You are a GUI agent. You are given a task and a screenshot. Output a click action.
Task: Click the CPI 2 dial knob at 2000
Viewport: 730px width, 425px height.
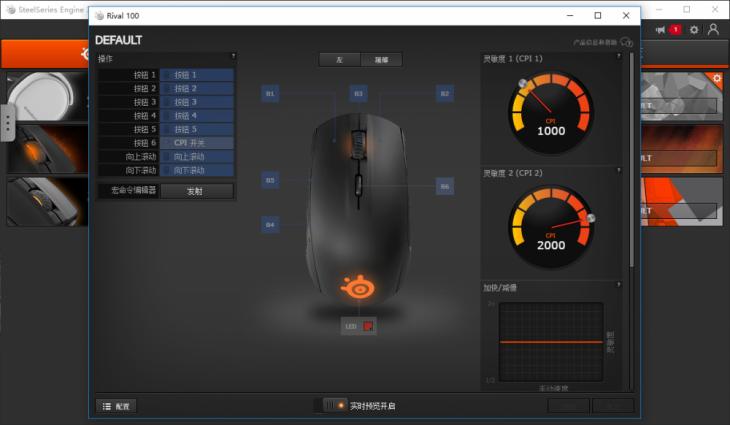point(590,218)
